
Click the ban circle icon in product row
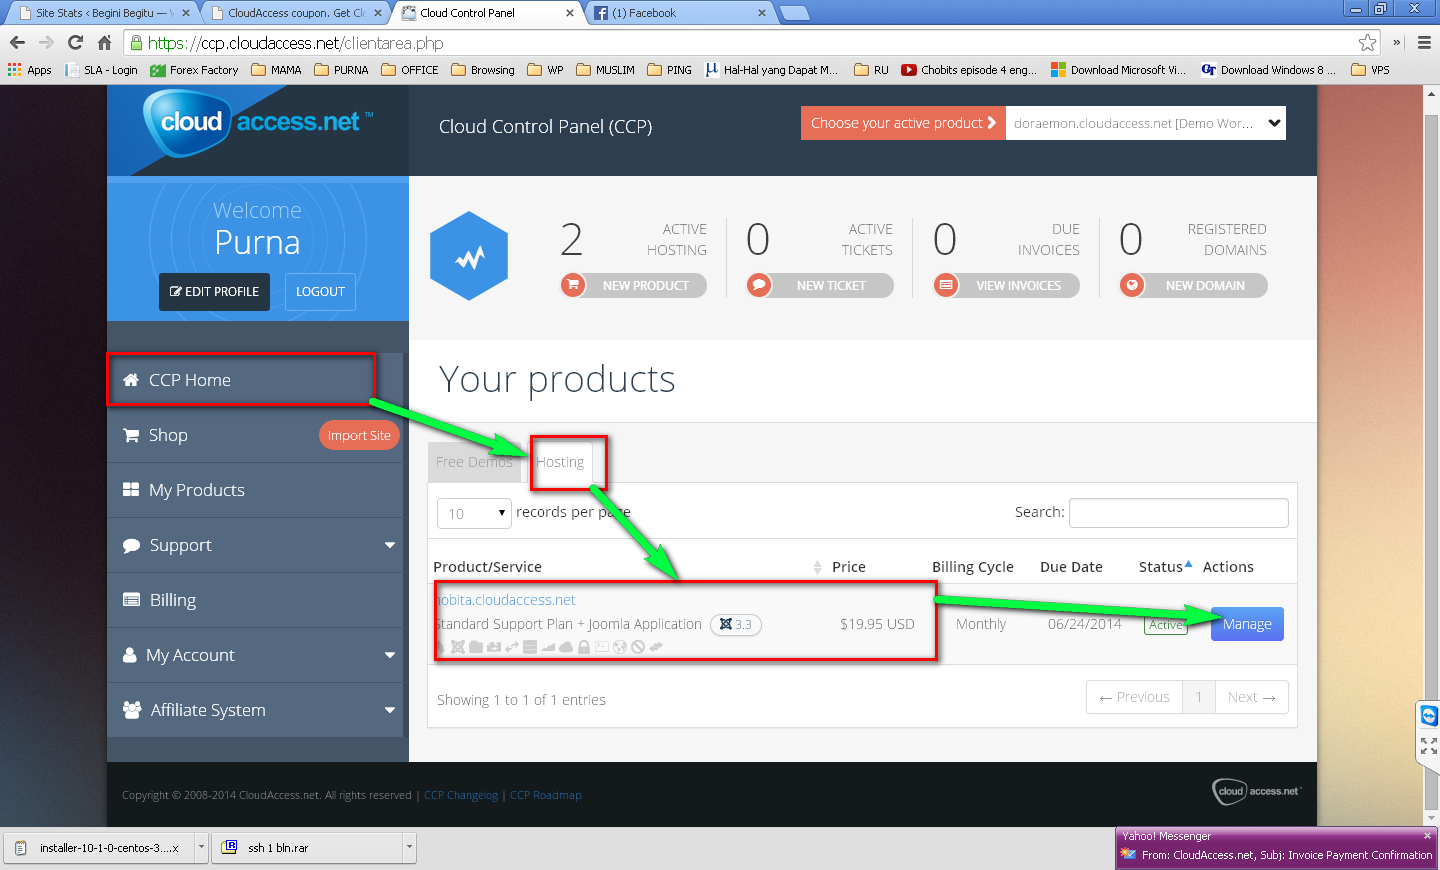[638, 647]
